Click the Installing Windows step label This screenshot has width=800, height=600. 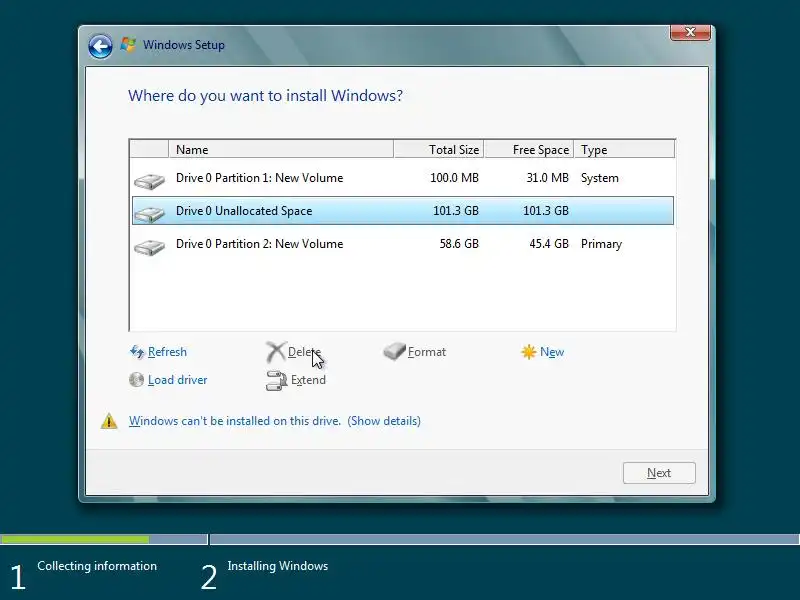pyautogui.click(x=278, y=566)
